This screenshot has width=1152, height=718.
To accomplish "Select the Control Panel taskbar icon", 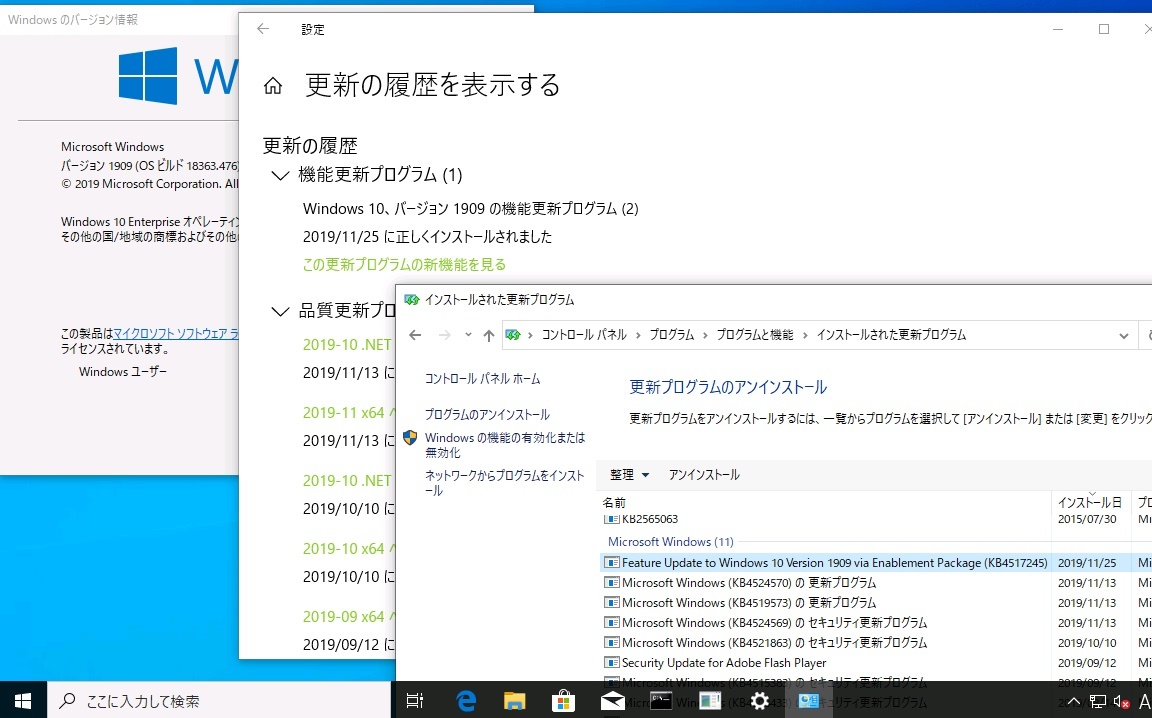I will [x=808, y=701].
